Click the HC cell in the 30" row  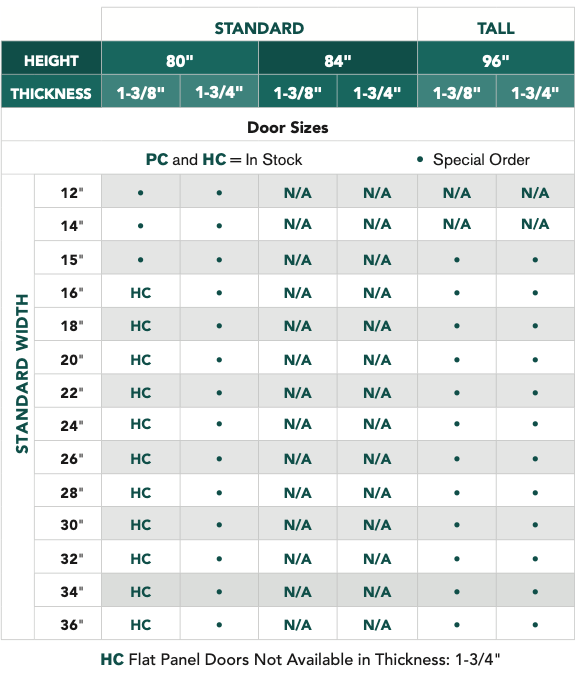click(x=141, y=525)
